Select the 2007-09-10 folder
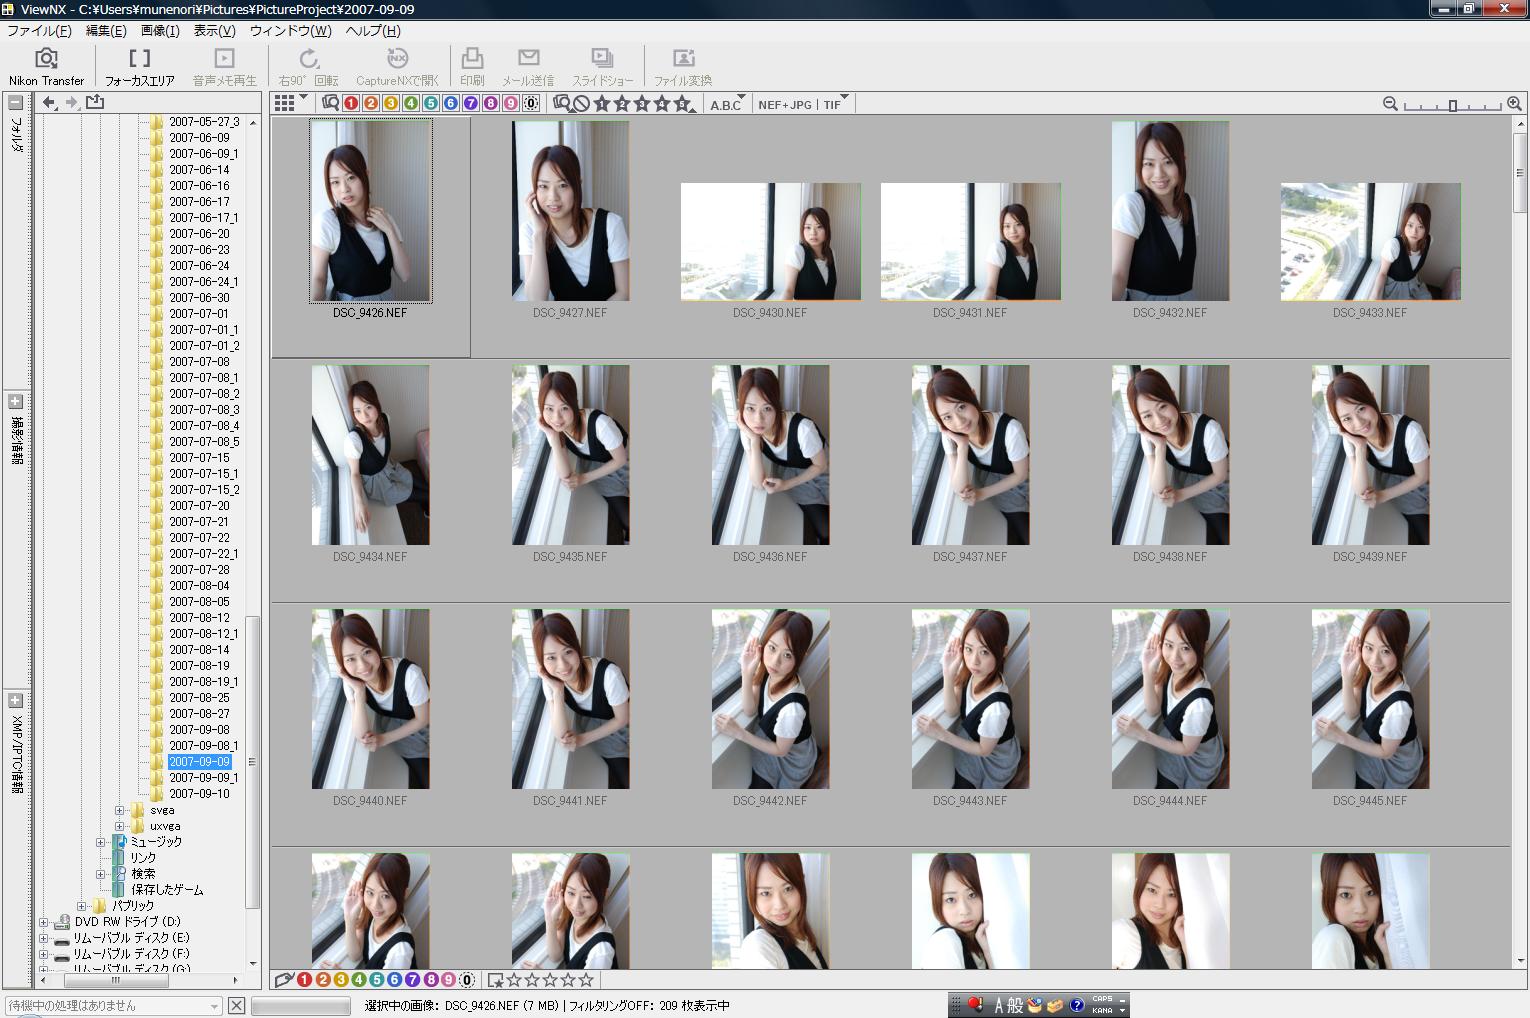The height and width of the screenshot is (1018, 1530). (x=199, y=794)
